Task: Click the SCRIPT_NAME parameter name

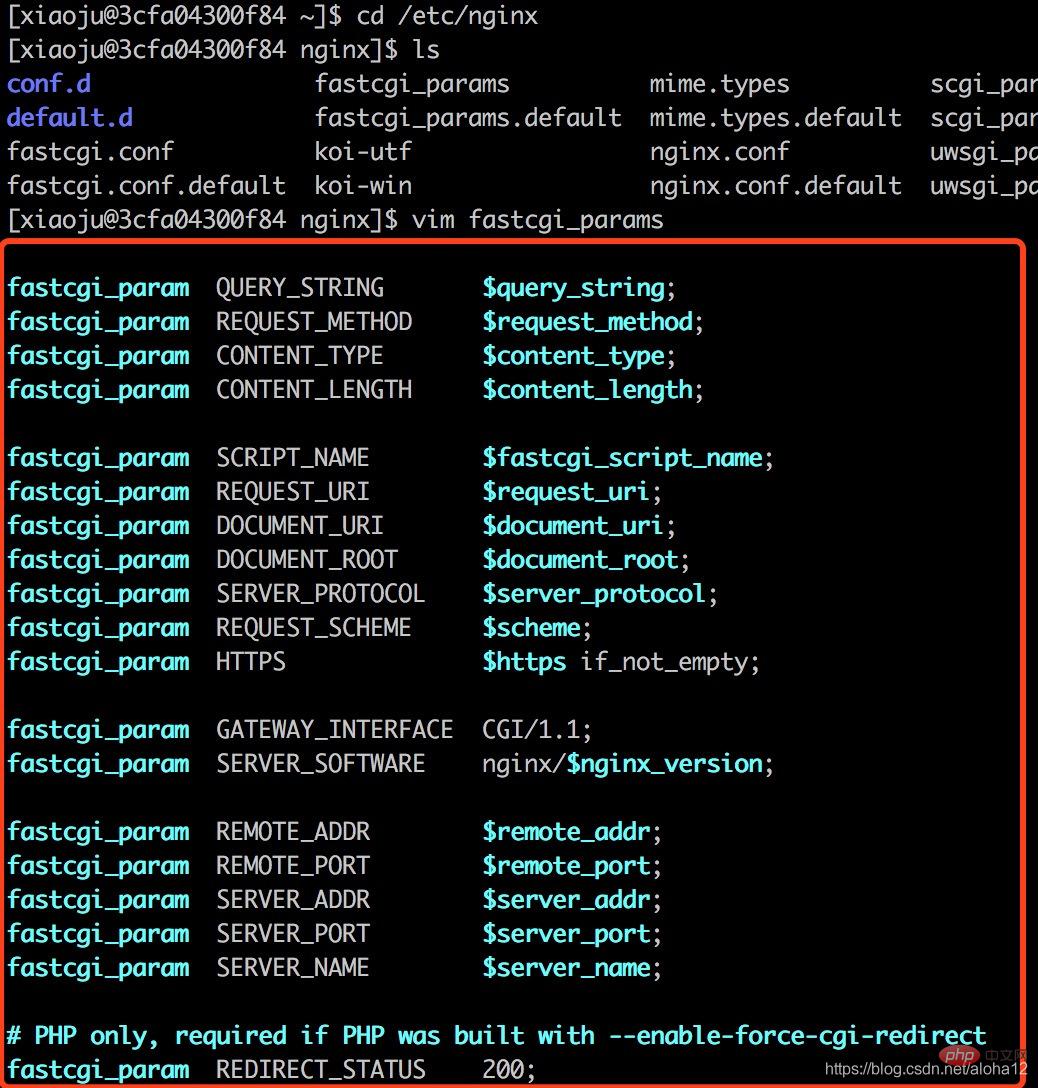Action: coord(293,458)
